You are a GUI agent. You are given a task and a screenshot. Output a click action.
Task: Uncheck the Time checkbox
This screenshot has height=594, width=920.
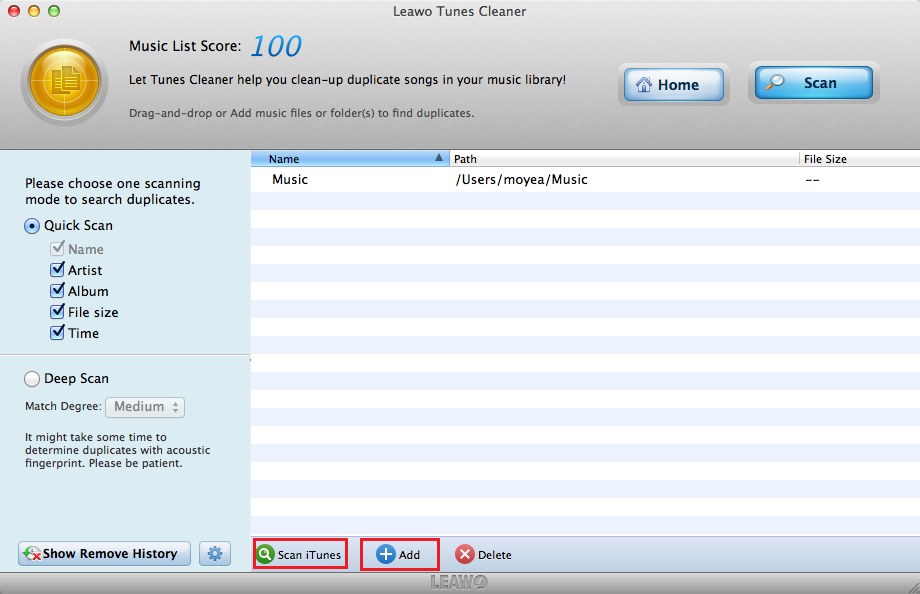pos(57,333)
